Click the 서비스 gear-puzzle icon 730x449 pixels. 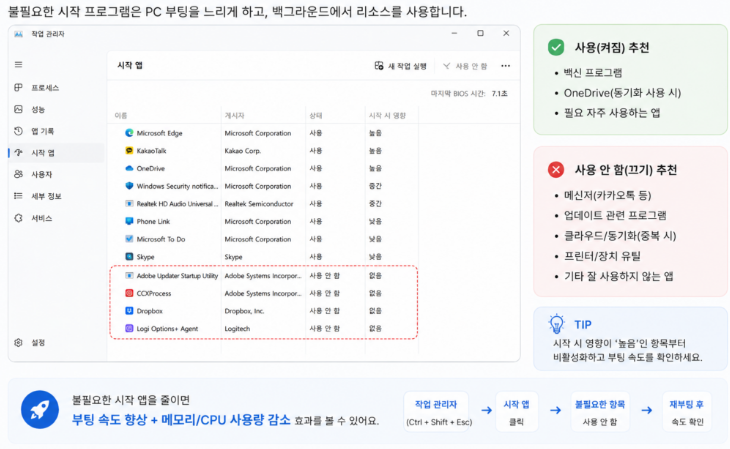tap(18, 218)
